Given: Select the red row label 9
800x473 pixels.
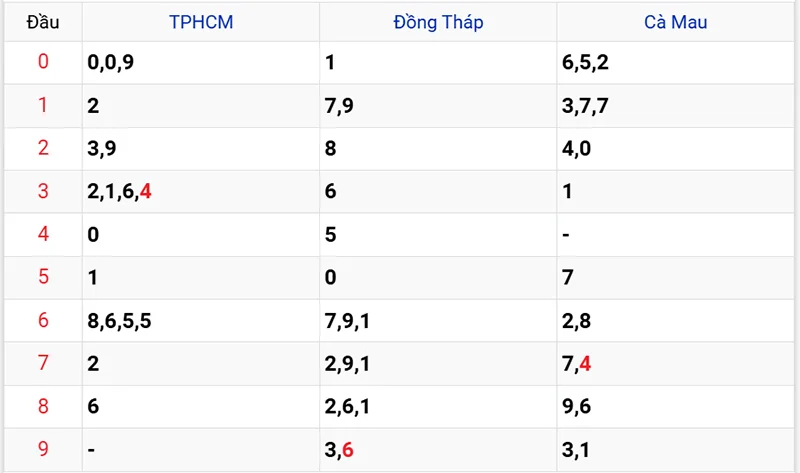Looking at the screenshot, I should [42, 449].
